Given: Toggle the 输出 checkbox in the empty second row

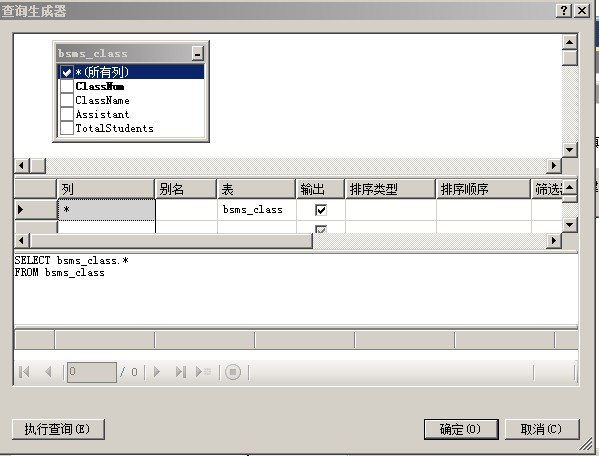Looking at the screenshot, I should [x=321, y=229].
